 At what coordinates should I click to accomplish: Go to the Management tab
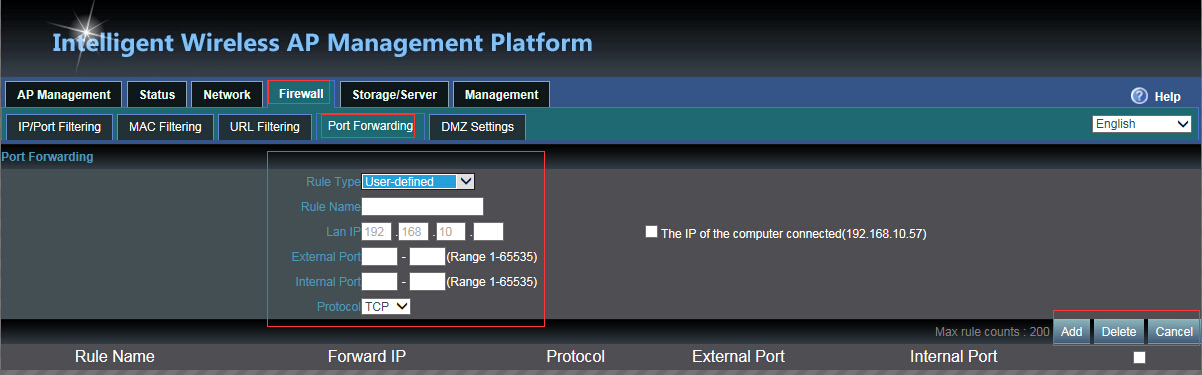pos(501,94)
